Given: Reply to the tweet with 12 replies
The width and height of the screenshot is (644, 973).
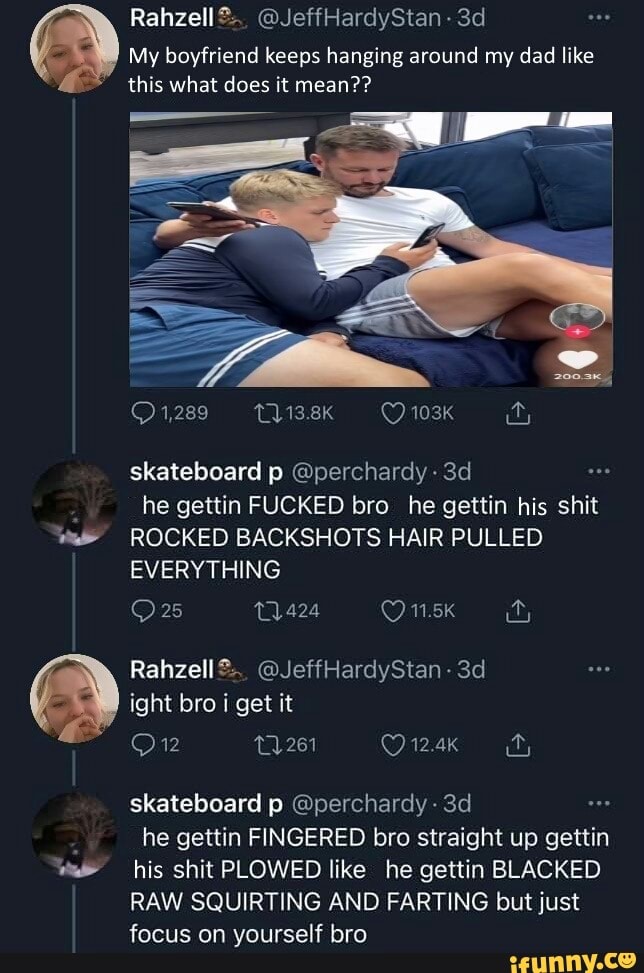Looking at the screenshot, I should click(x=143, y=745).
